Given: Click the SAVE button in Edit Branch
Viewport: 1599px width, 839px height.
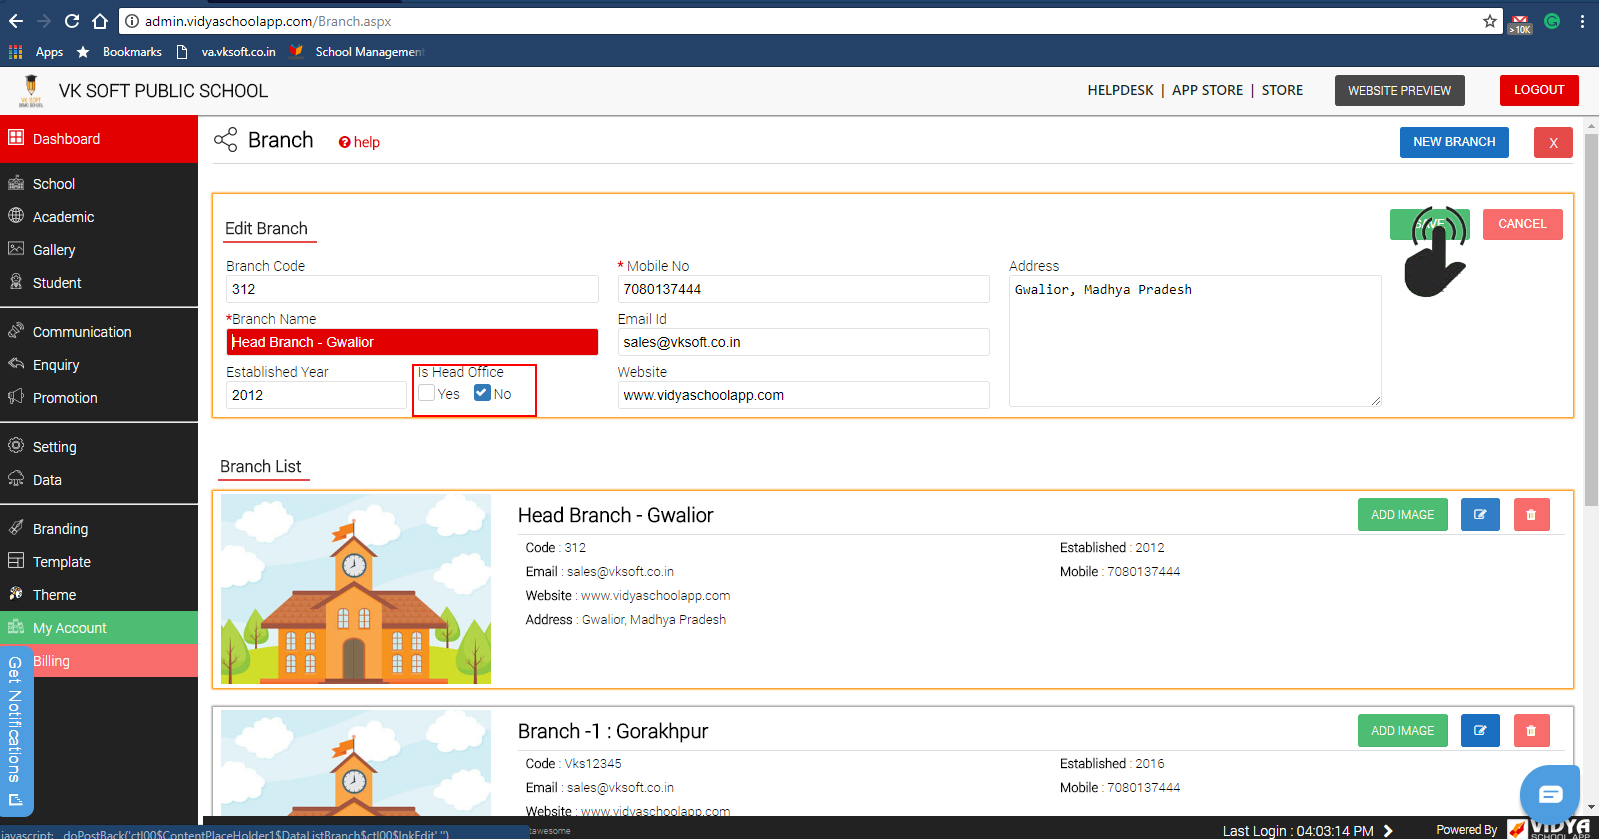Looking at the screenshot, I should 1429,224.
